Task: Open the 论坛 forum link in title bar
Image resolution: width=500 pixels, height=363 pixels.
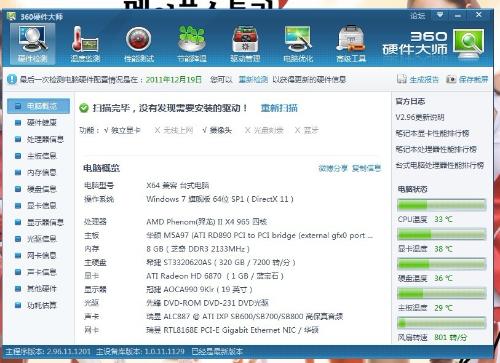Action: (x=418, y=16)
